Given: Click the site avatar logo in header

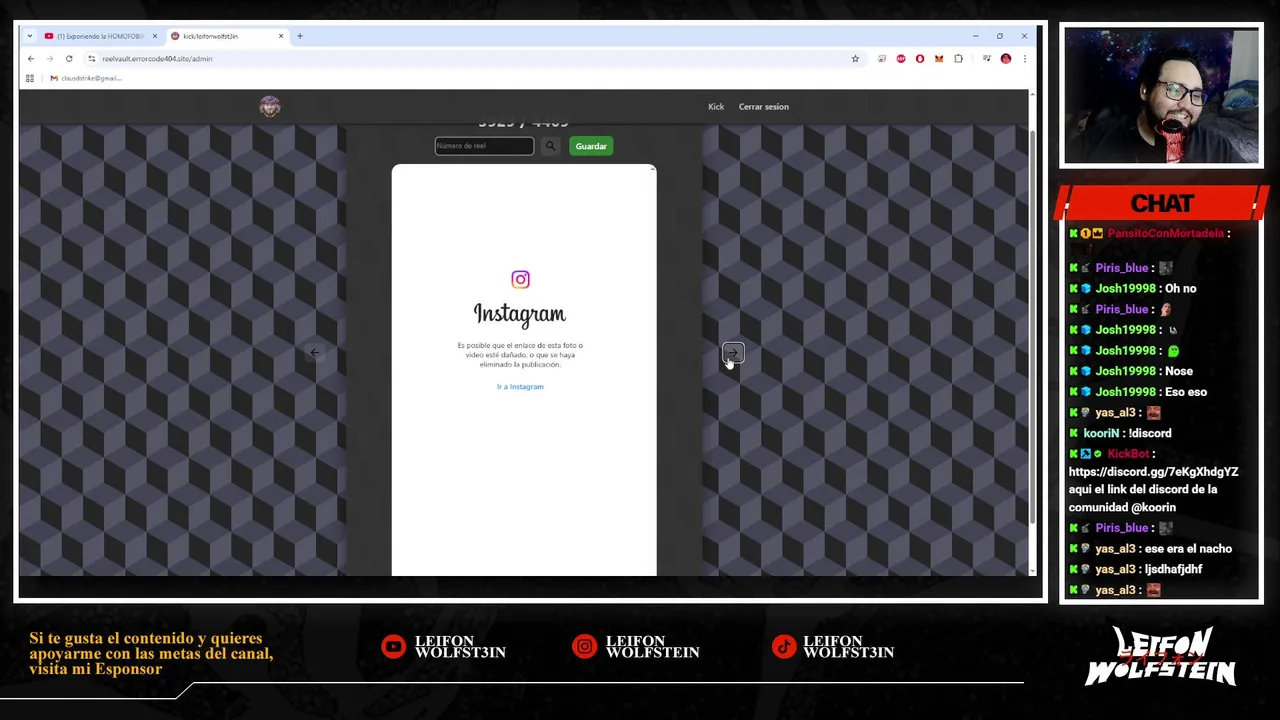Looking at the screenshot, I should (269, 107).
